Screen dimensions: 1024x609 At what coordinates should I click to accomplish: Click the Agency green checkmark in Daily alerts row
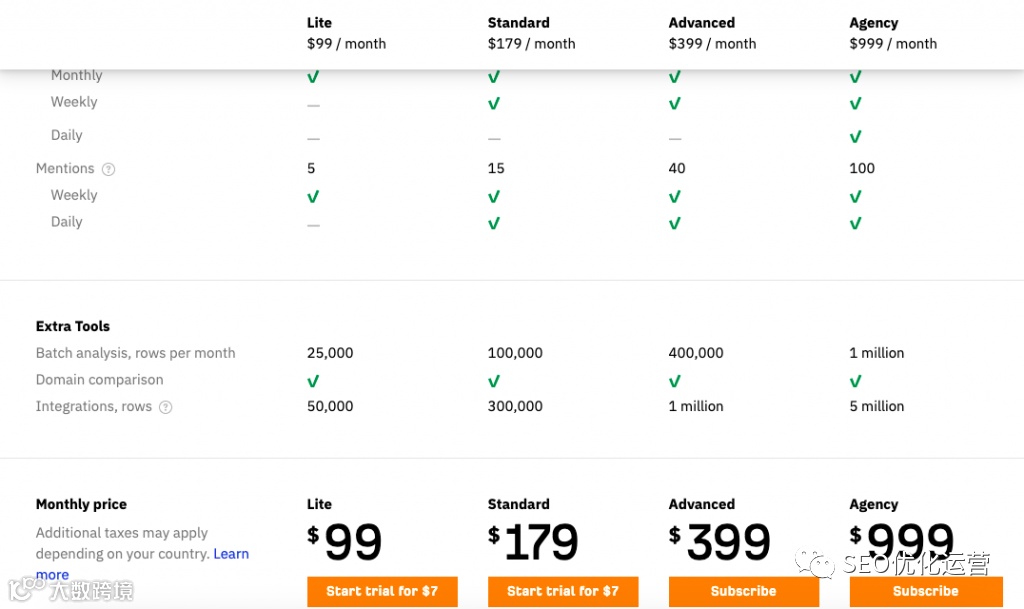[855, 136]
